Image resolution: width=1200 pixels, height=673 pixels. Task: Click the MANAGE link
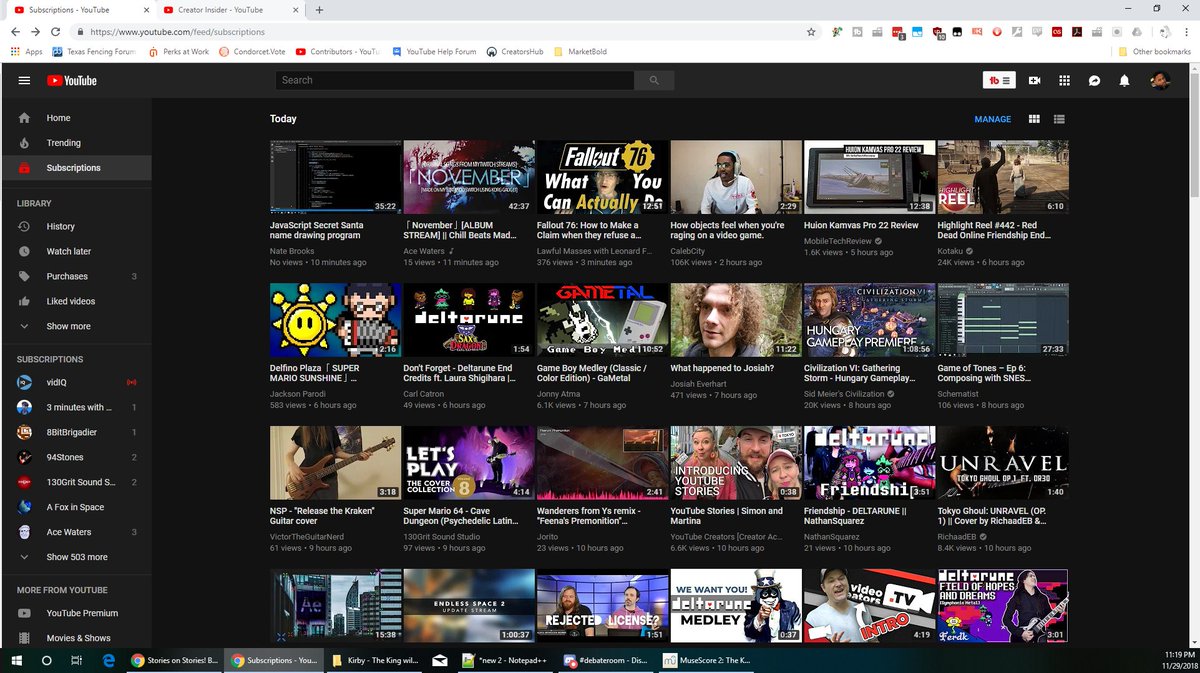click(x=992, y=119)
